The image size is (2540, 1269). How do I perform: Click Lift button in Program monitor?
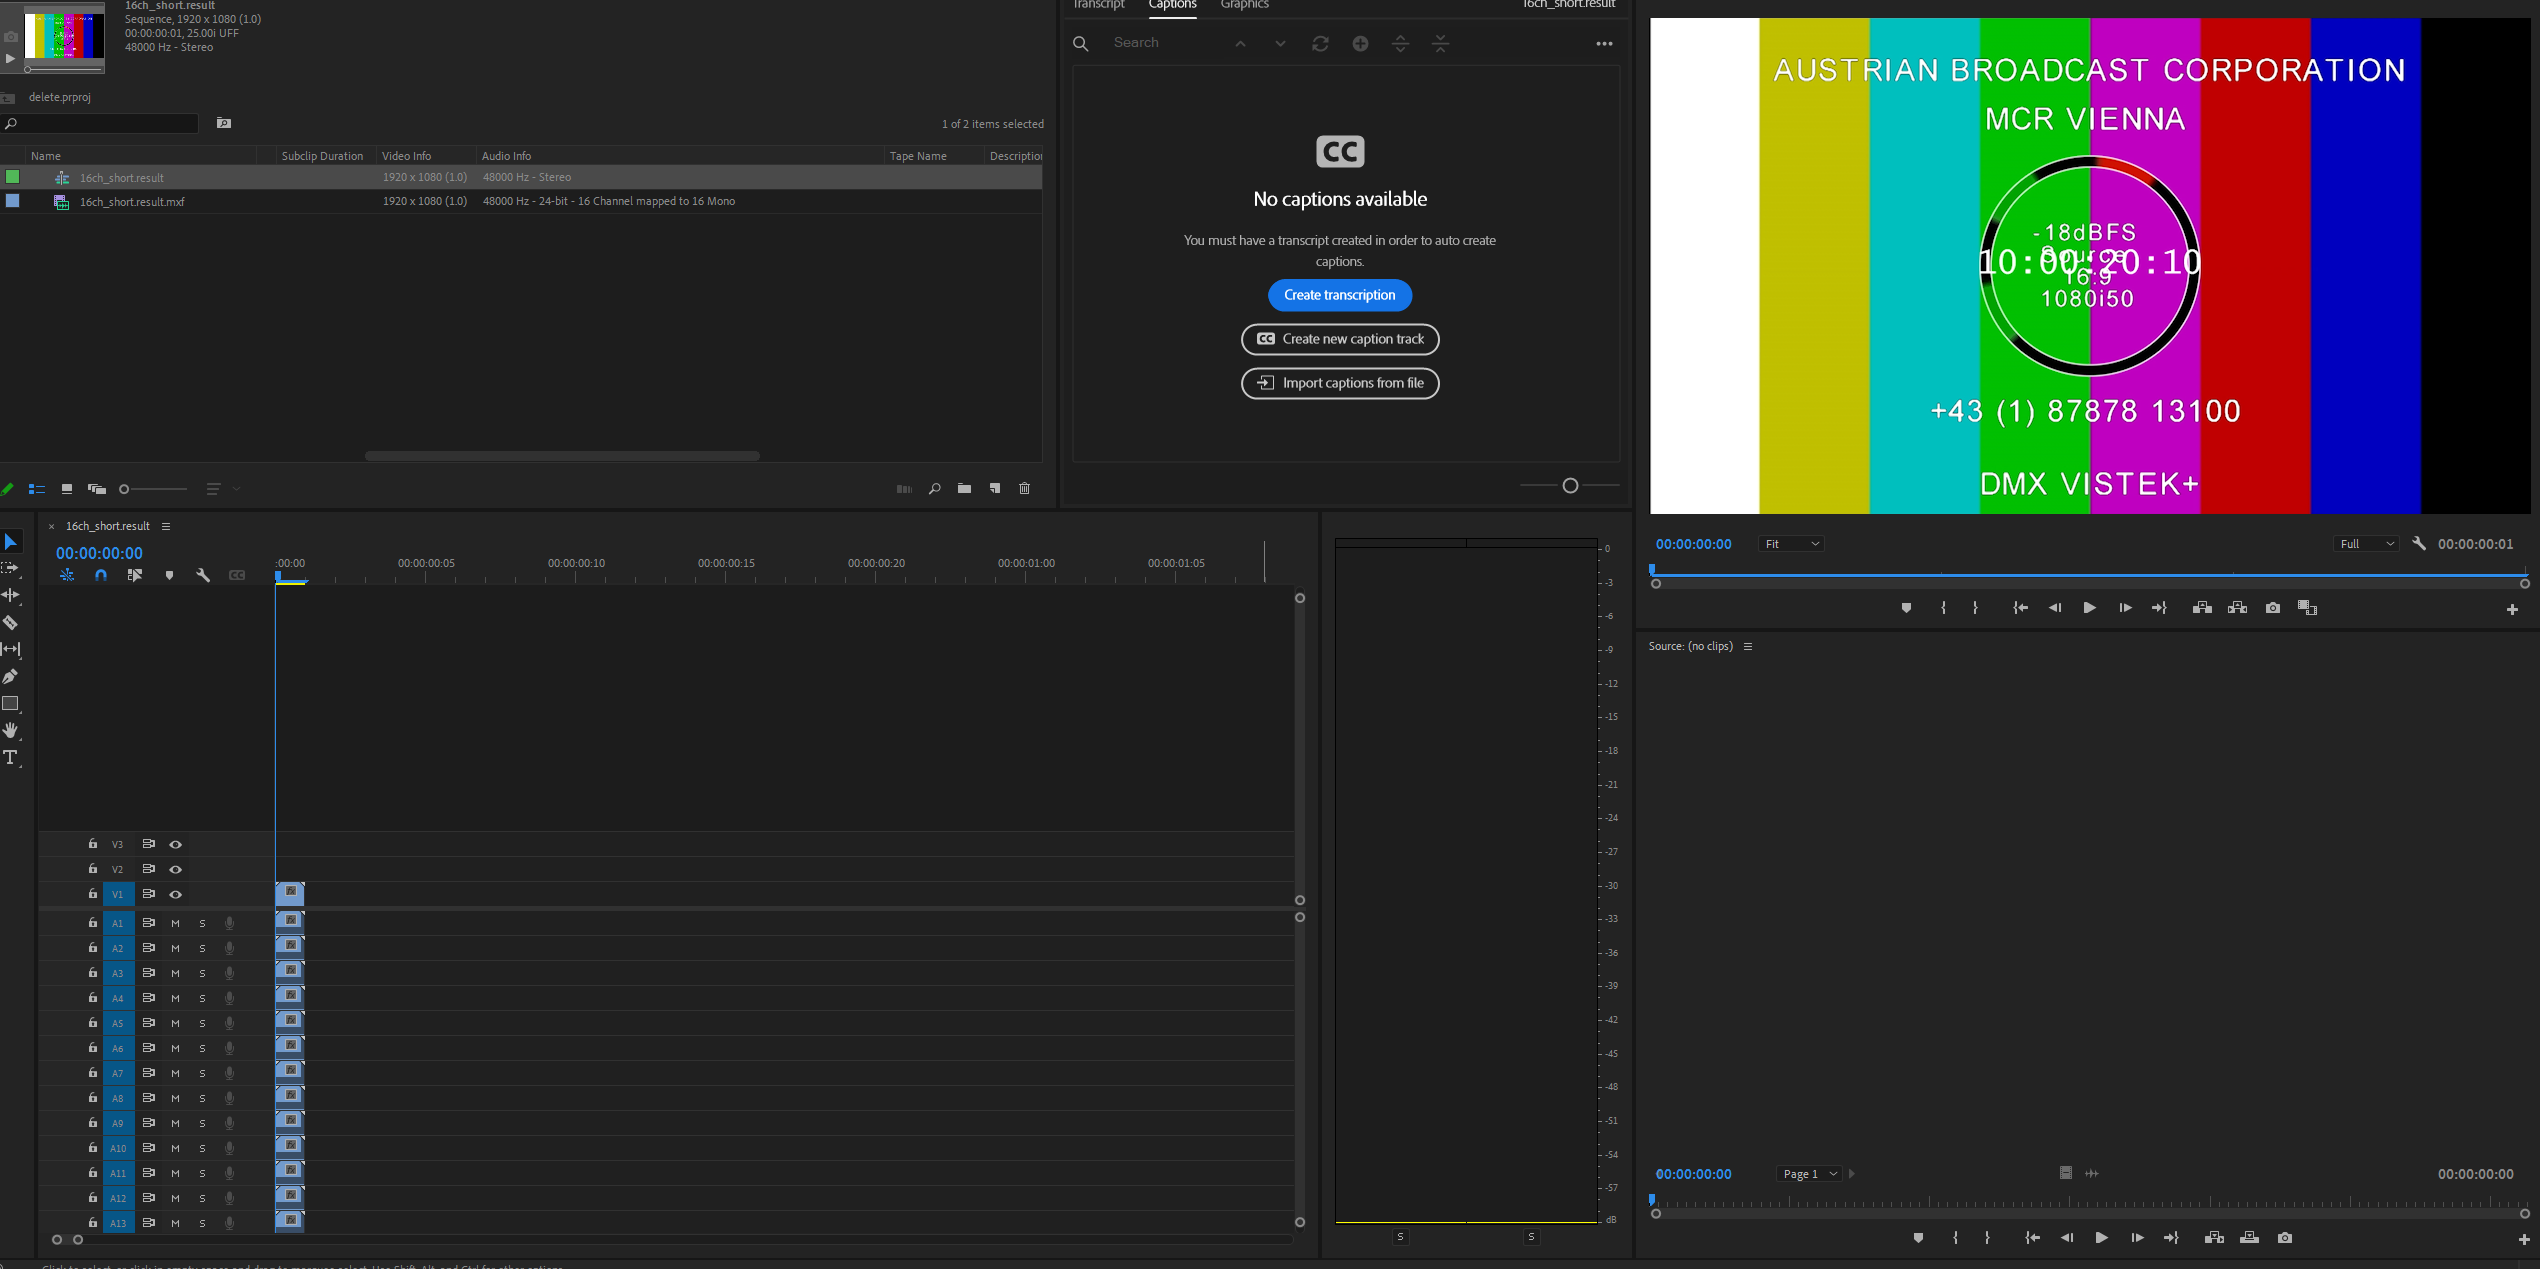coord(2202,608)
